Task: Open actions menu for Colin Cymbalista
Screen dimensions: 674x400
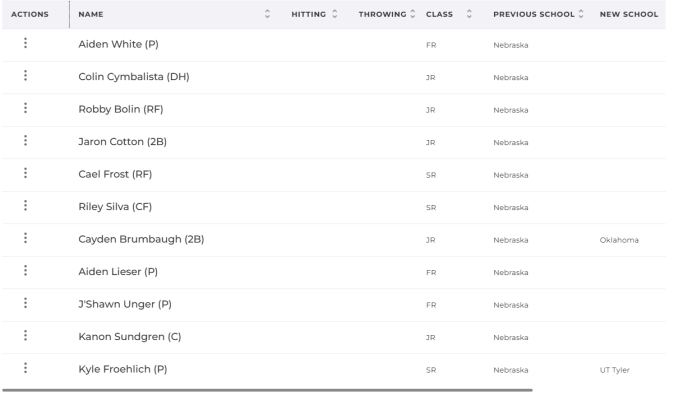Action: pos(25,76)
